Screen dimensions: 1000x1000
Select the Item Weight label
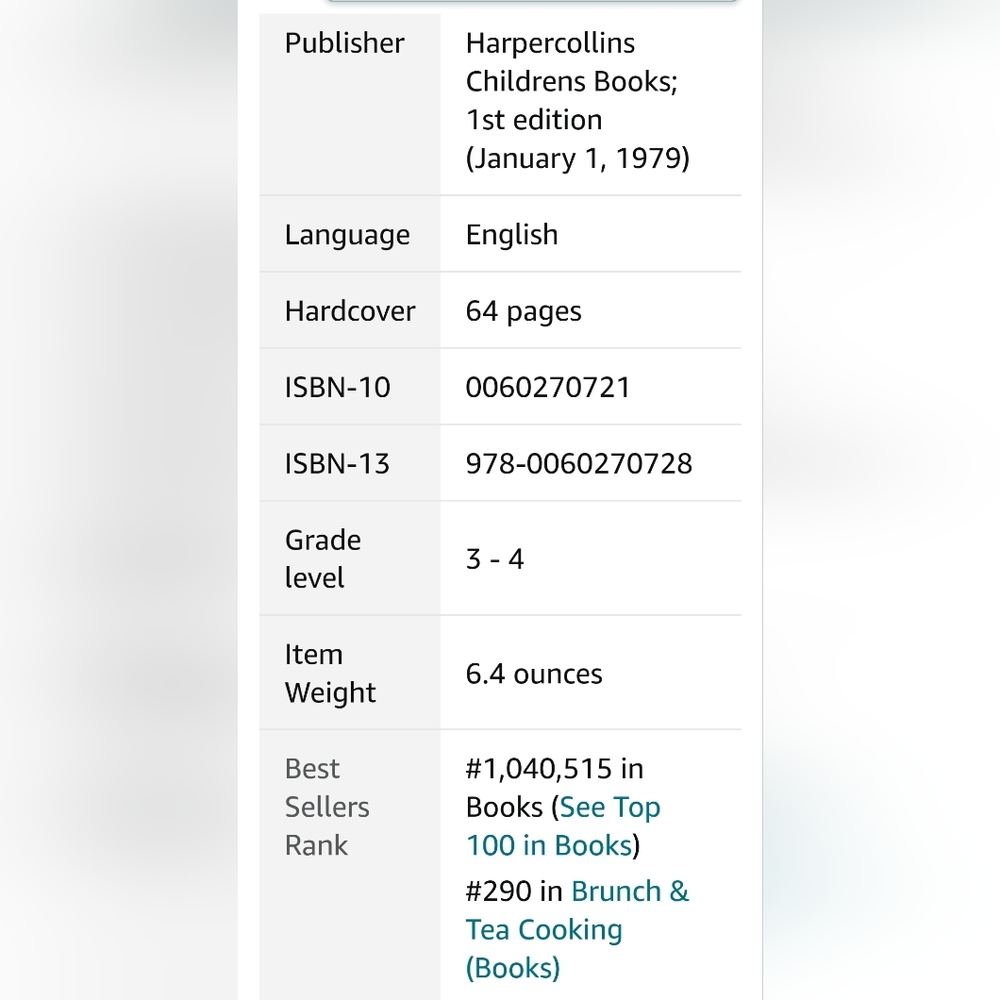coord(330,673)
